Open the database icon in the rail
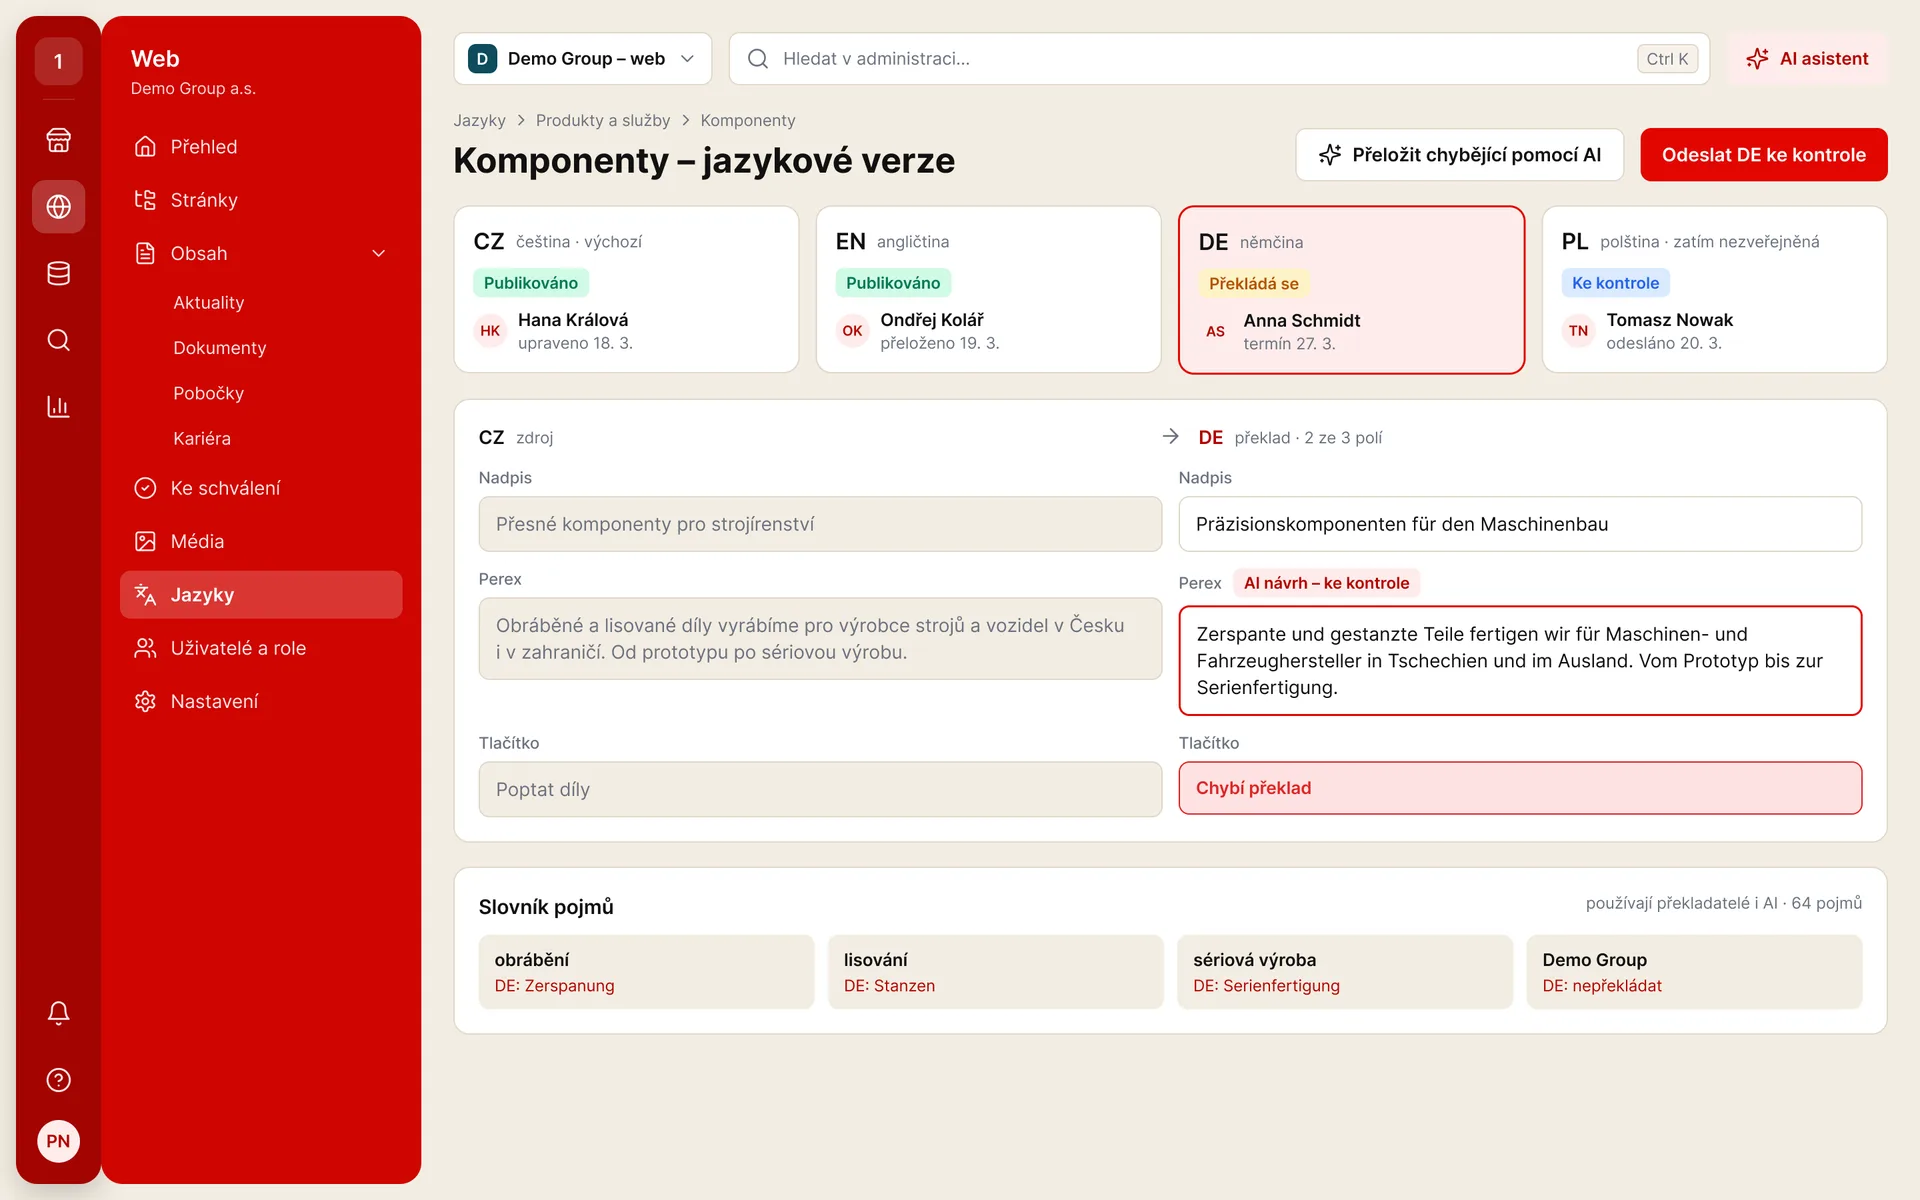 tap(58, 273)
